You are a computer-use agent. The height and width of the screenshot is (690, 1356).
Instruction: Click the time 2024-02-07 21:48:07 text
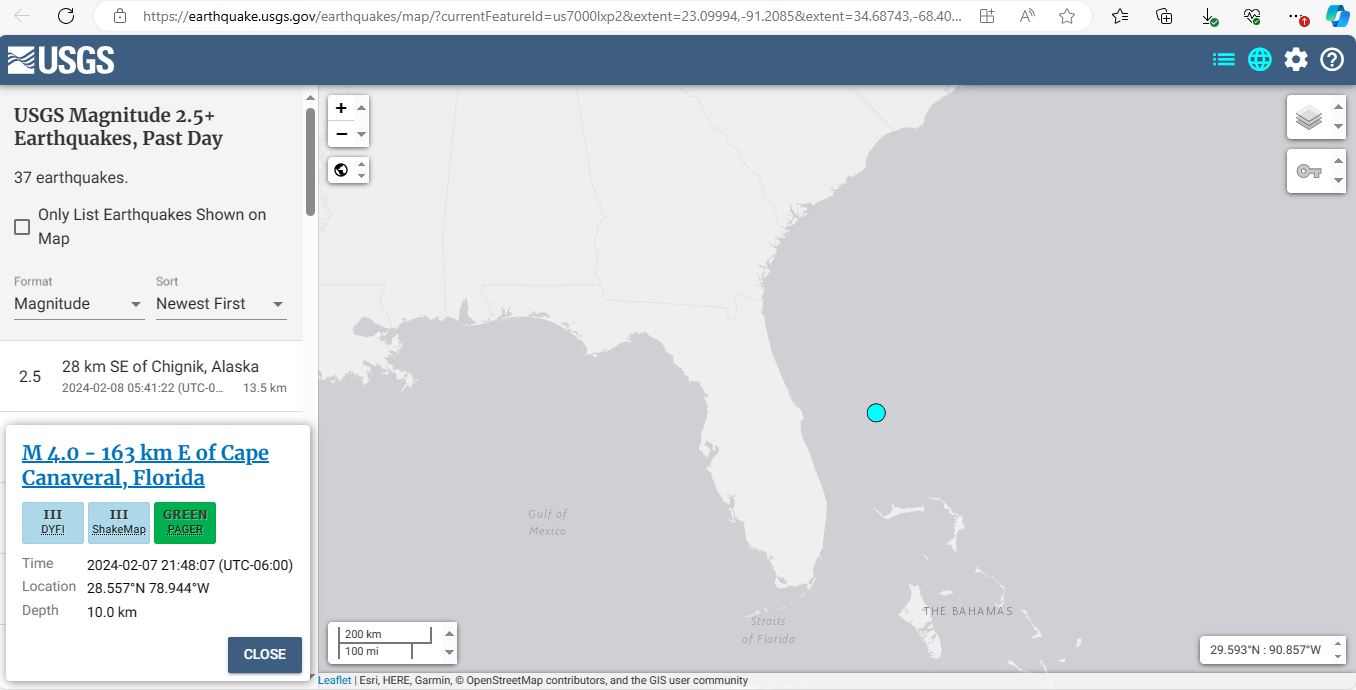click(x=190, y=565)
